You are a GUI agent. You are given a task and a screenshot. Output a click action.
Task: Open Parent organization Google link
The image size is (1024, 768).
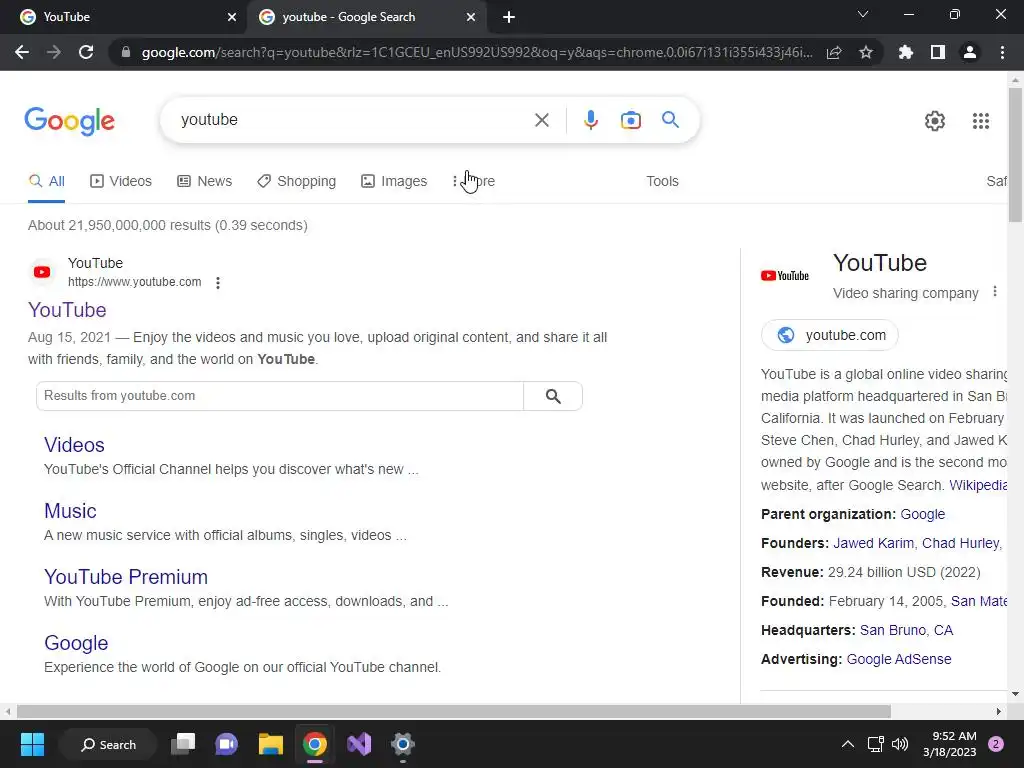tap(922, 514)
